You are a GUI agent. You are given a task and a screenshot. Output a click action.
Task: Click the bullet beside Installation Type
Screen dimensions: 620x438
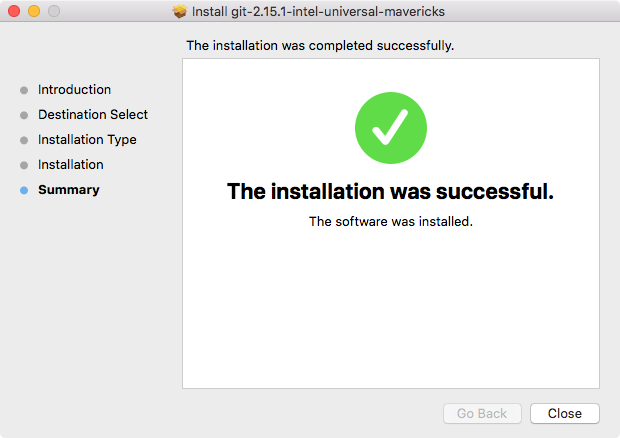click(24, 140)
